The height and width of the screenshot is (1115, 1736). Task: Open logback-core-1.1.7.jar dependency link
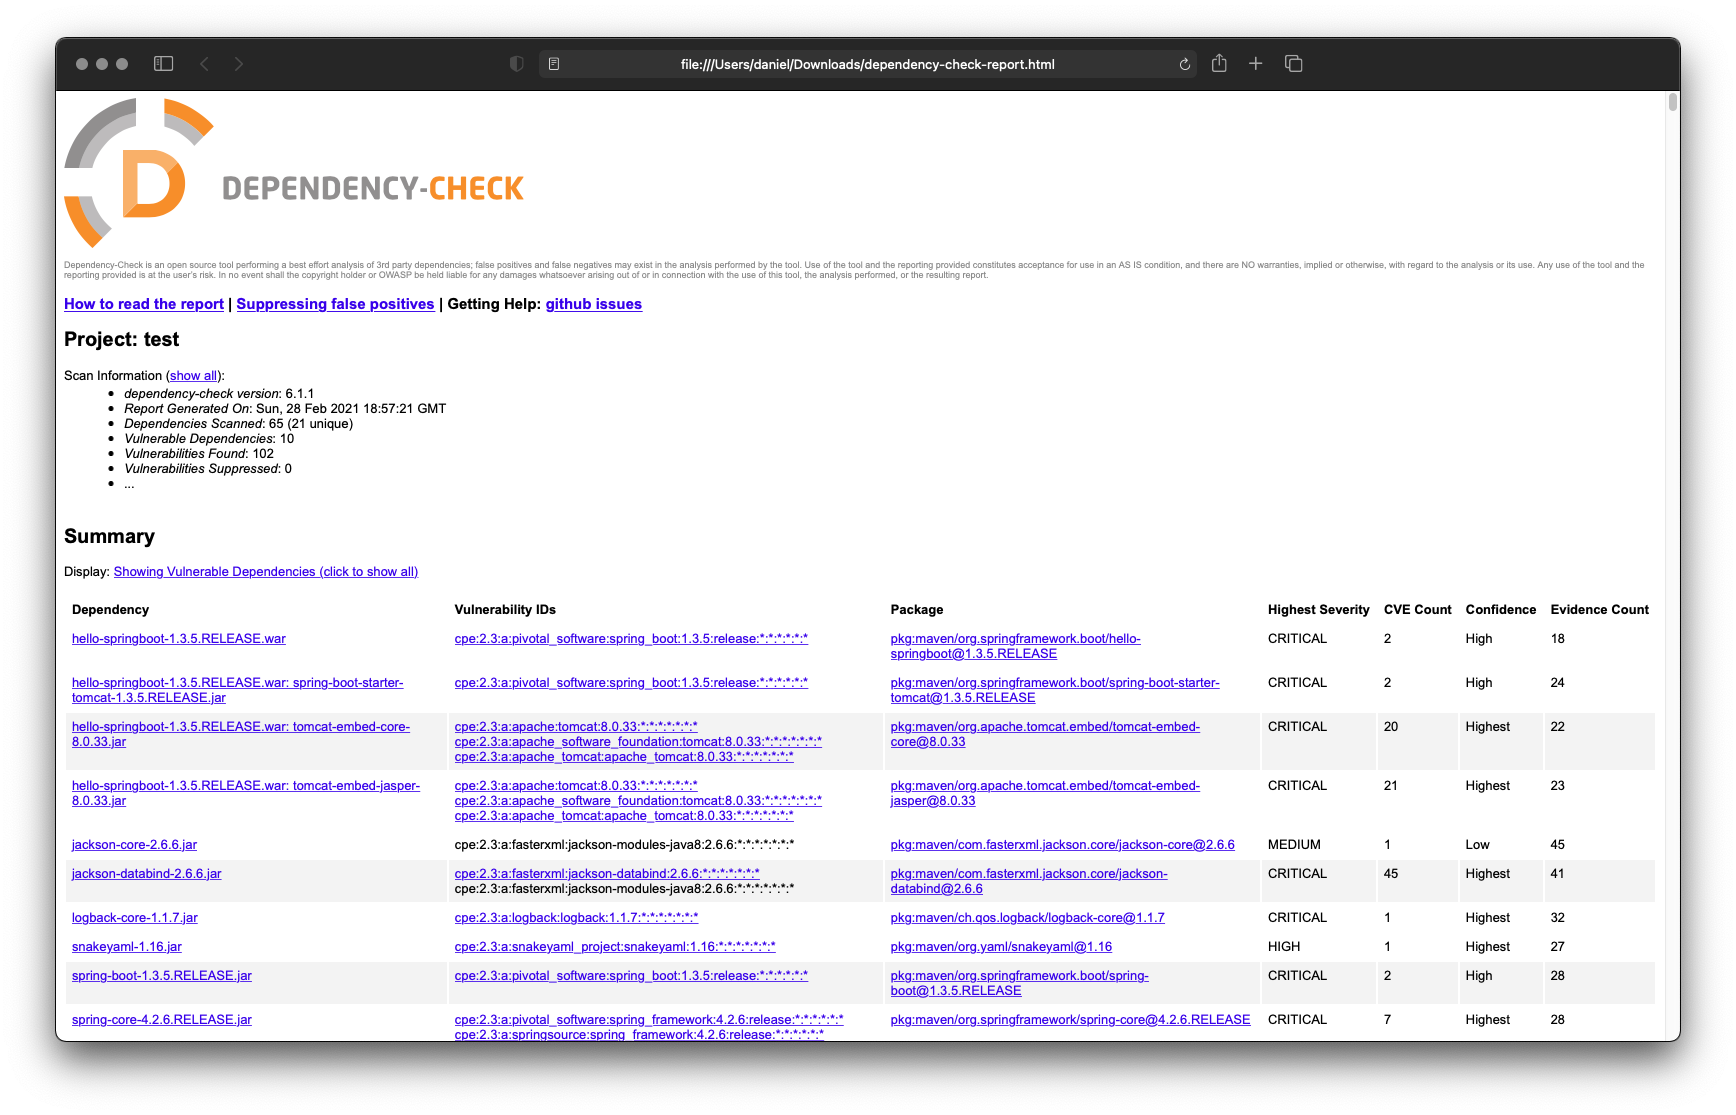click(x=135, y=918)
